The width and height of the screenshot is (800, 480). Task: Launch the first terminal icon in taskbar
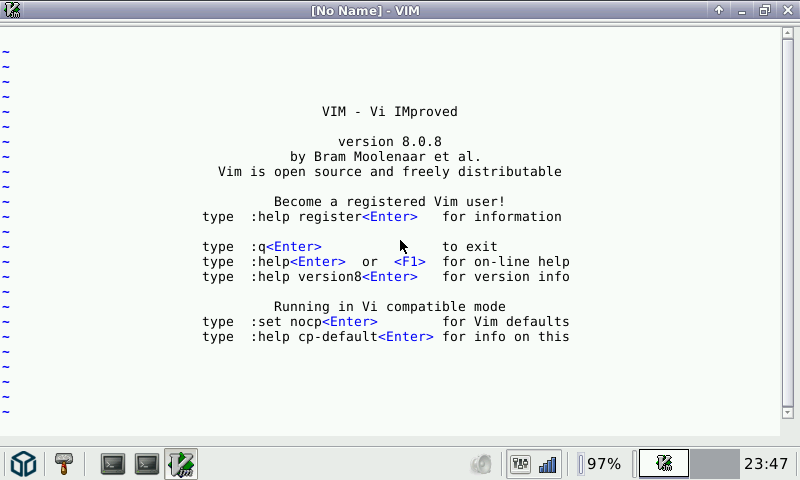[113, 464]
